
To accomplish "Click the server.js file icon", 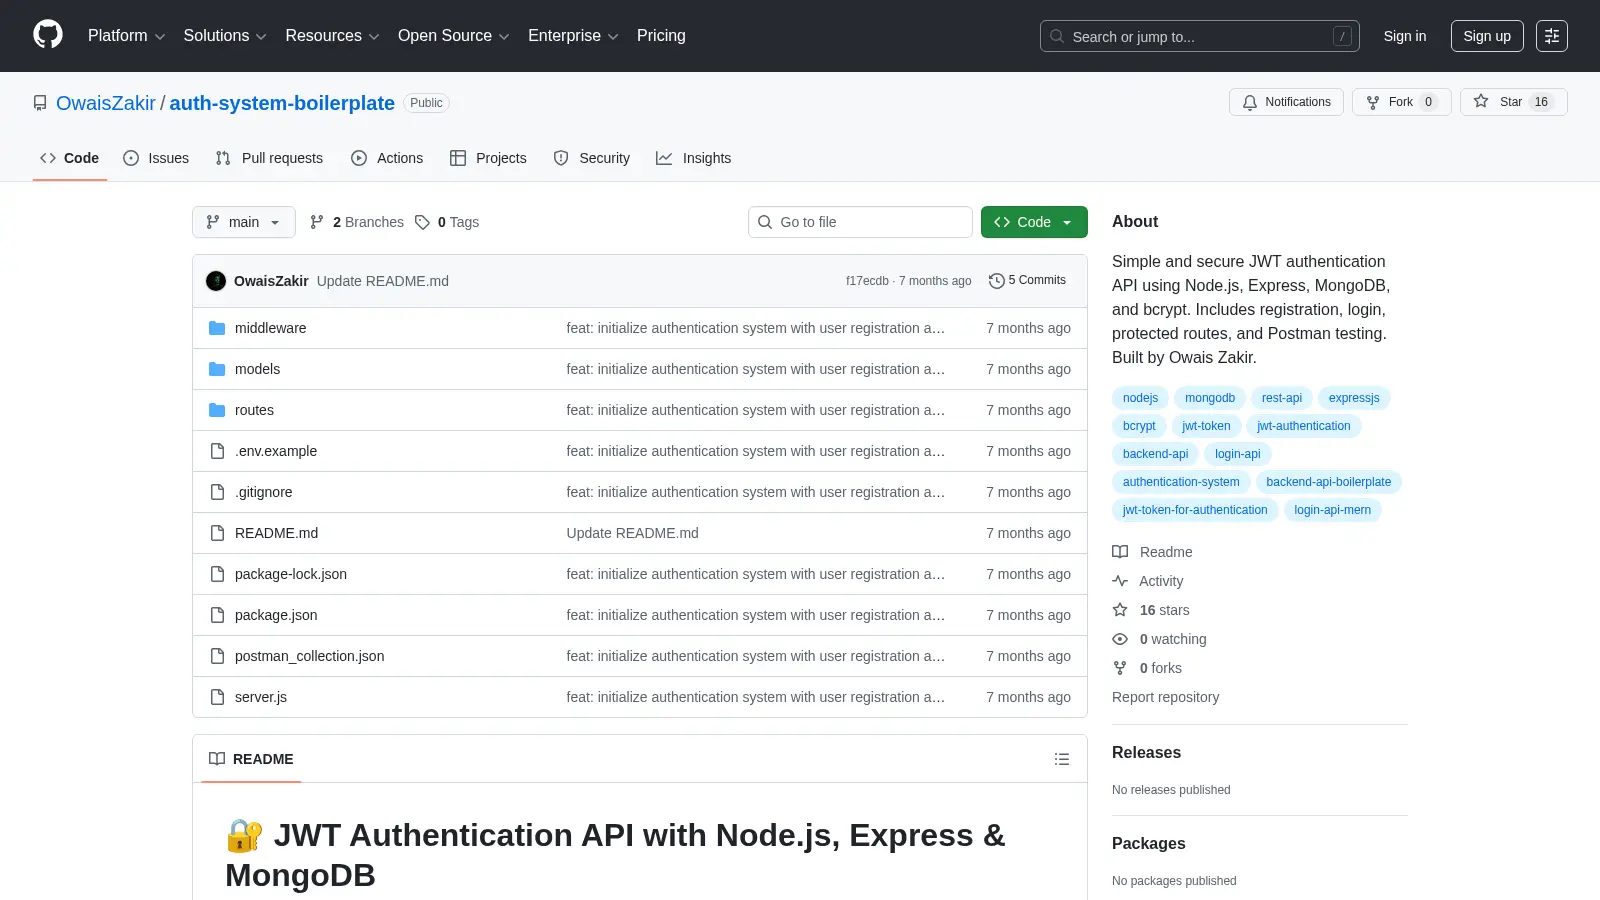I will (217, 697).
